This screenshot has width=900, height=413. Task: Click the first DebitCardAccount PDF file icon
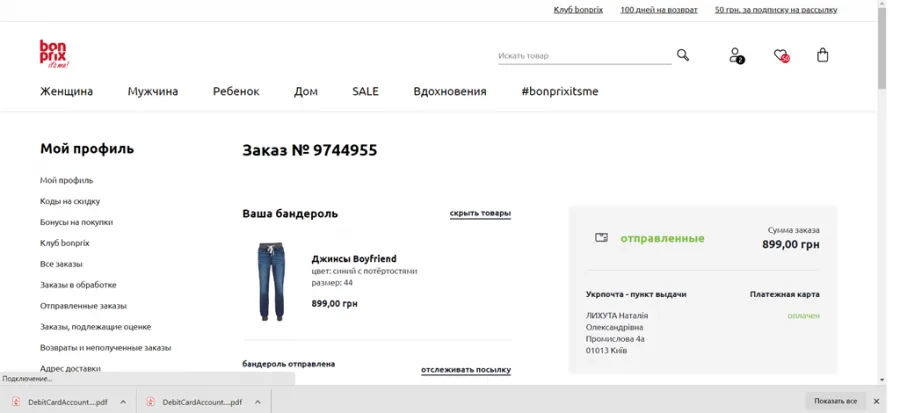pyautogui.click(x=16, y=402)
